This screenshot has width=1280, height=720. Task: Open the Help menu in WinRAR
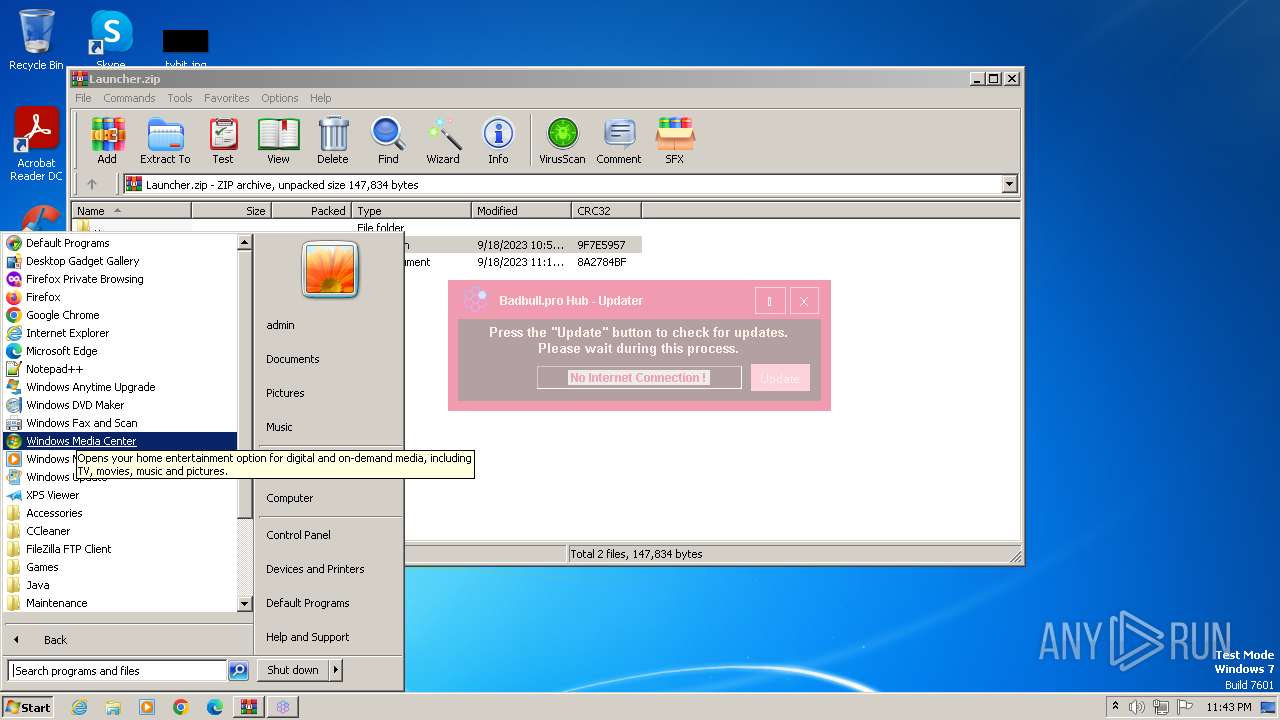tap(320, 98)
